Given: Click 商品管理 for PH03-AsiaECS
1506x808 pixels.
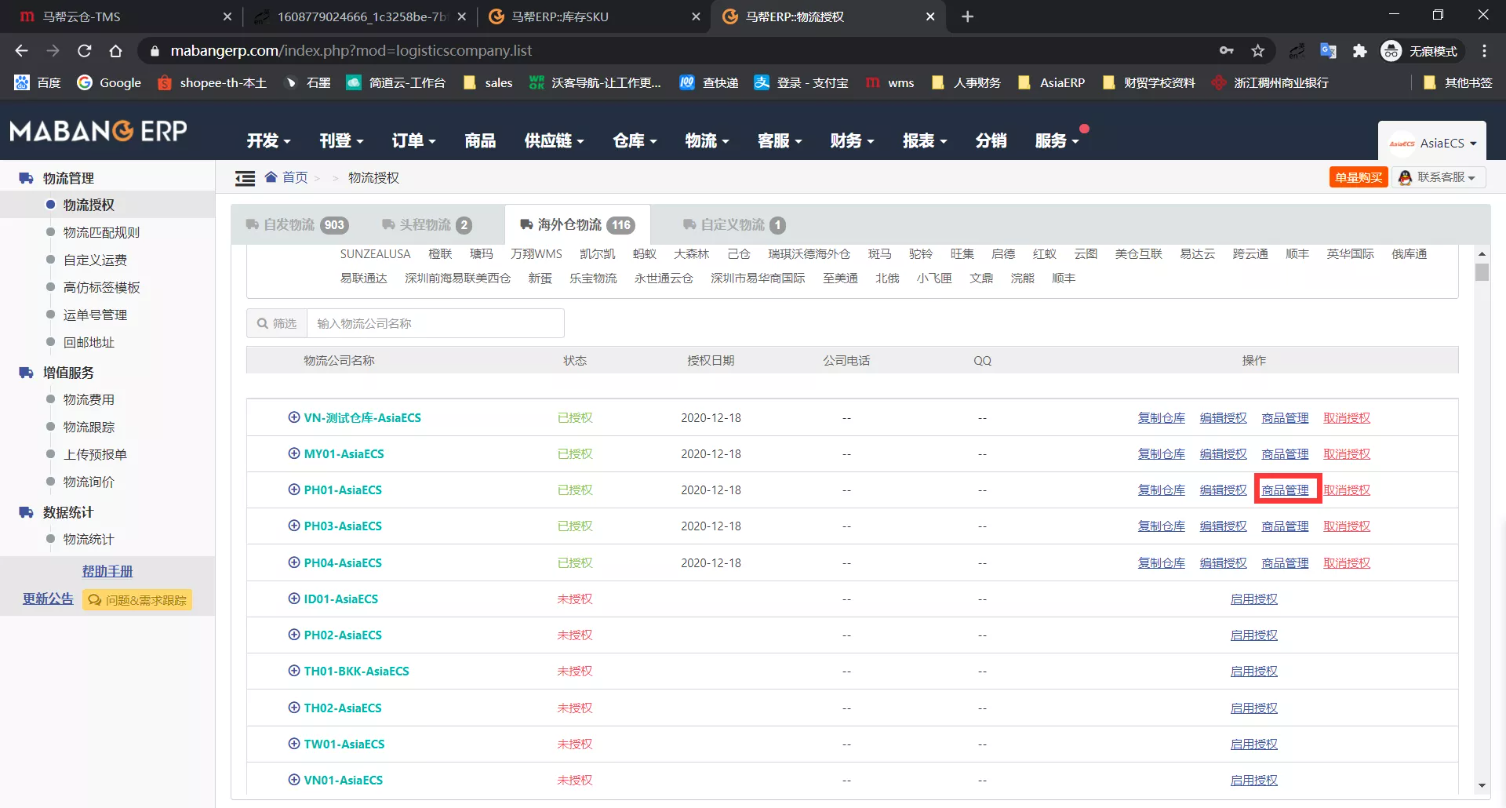Looking at the screenshot, I should click(x=1285, y=526).
